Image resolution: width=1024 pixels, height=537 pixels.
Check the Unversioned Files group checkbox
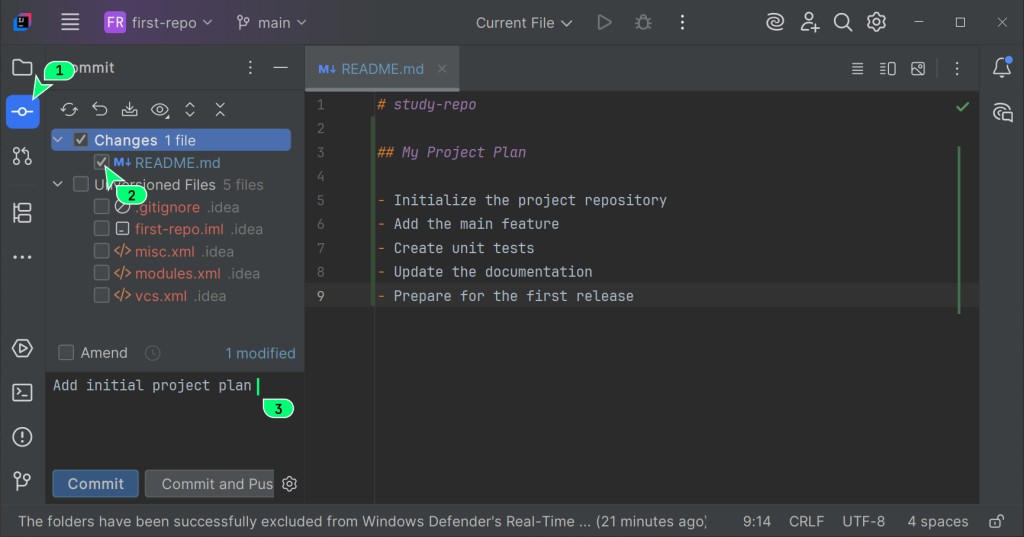tap(80, 184)
